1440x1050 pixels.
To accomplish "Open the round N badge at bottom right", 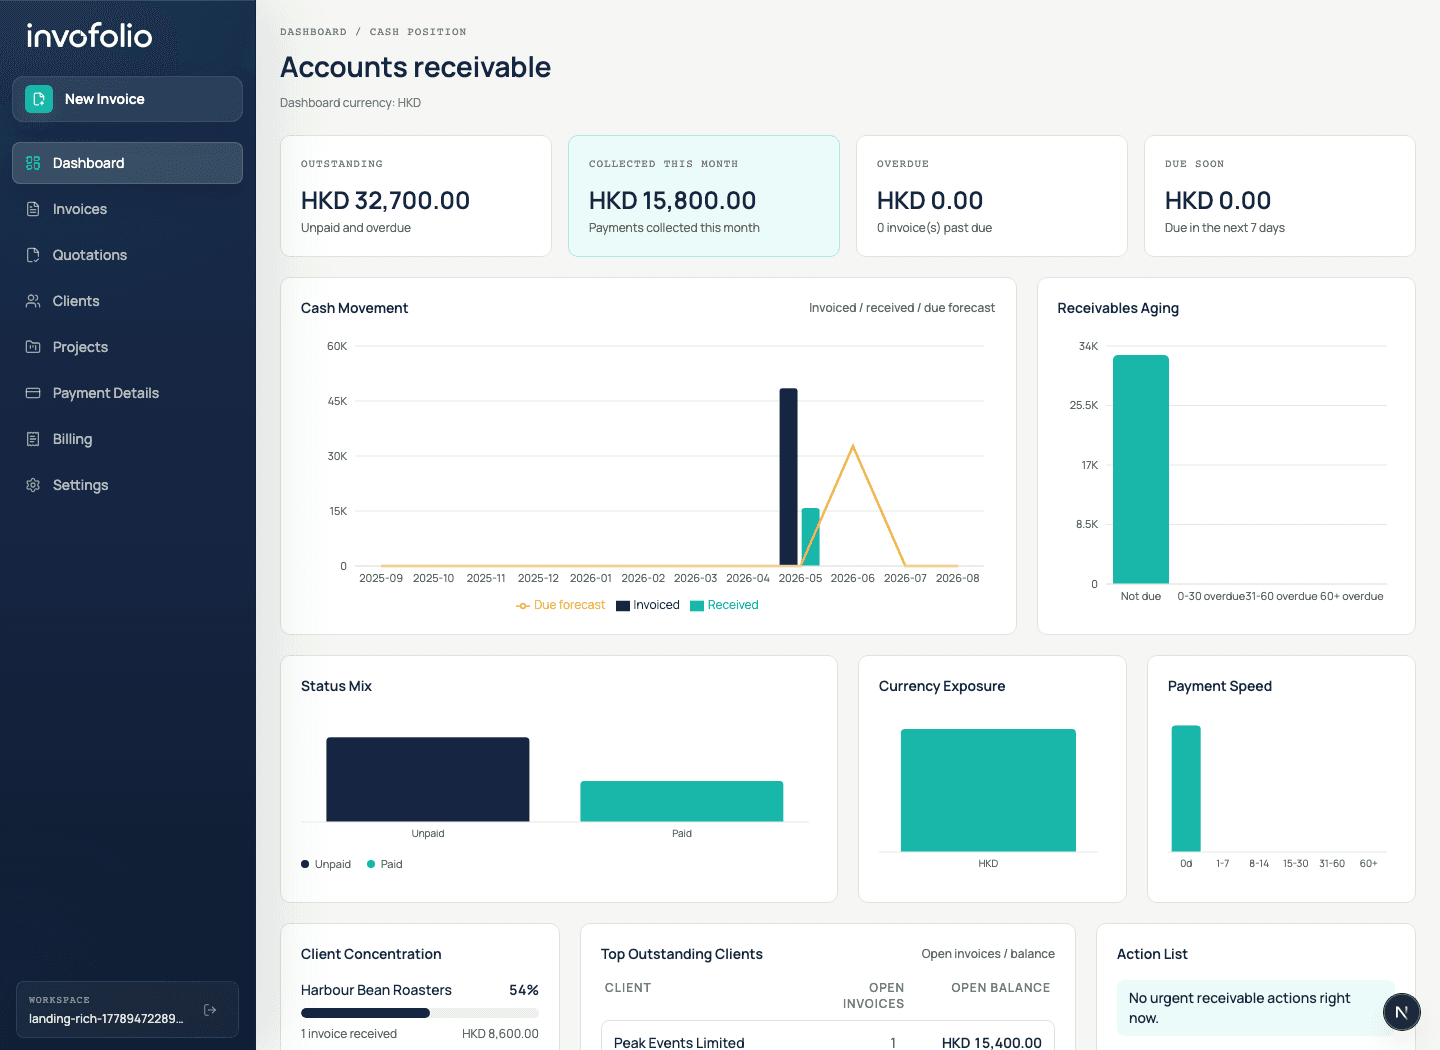I will coord(1402,1012).
